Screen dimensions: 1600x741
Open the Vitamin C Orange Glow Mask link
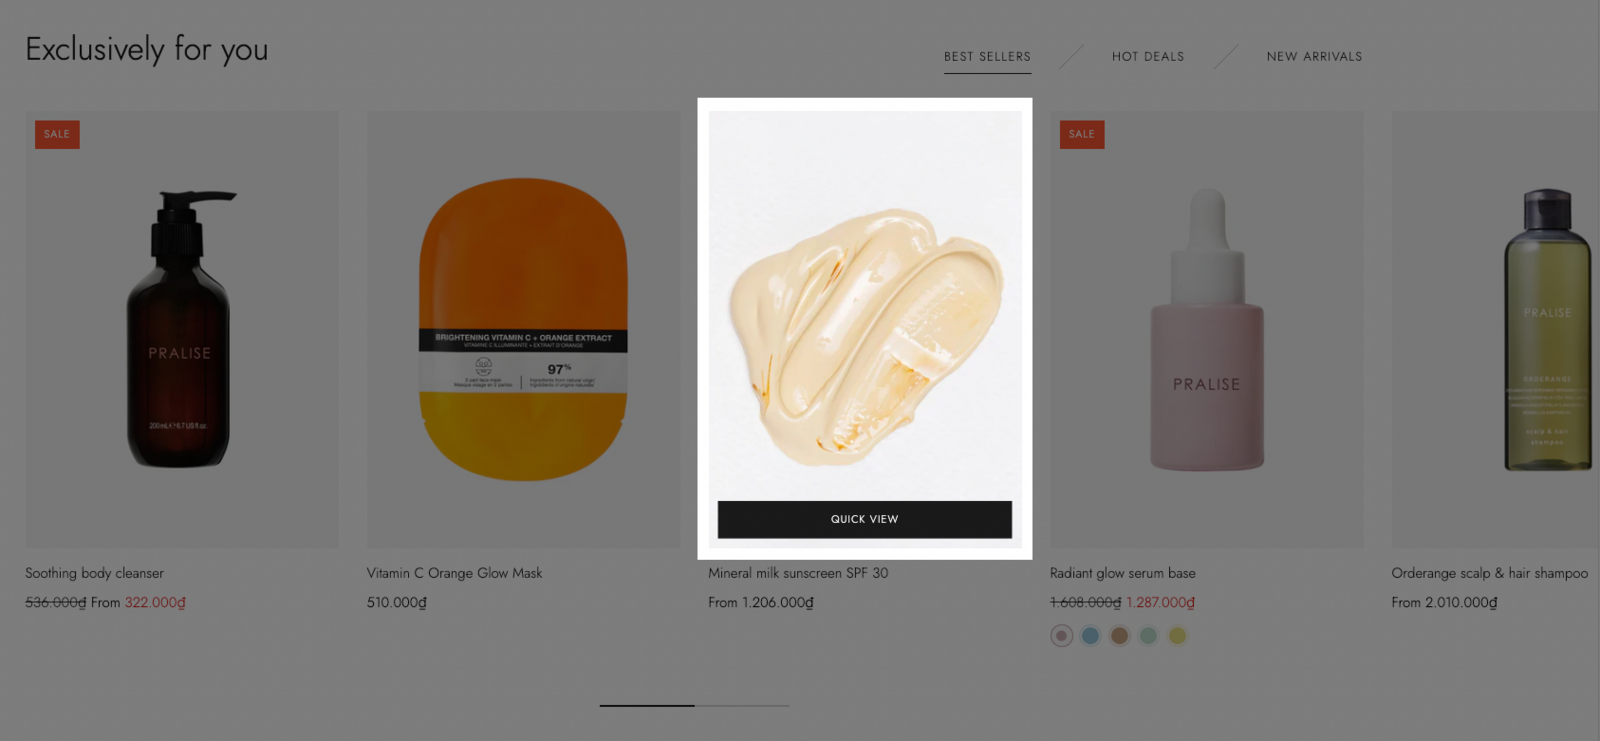click(x=454, y=573)
